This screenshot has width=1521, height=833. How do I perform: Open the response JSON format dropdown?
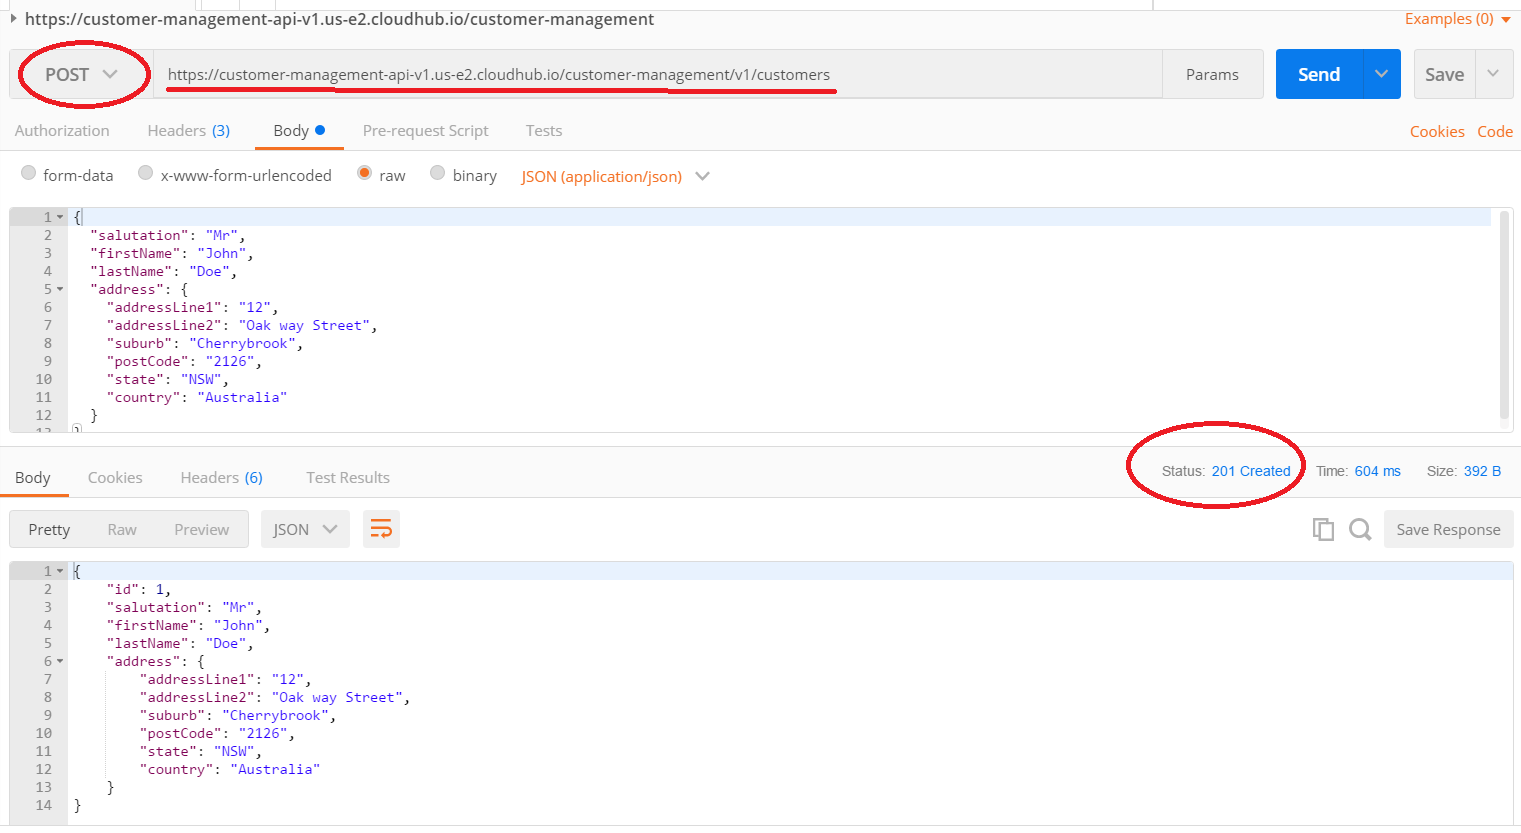pos(305,529)
